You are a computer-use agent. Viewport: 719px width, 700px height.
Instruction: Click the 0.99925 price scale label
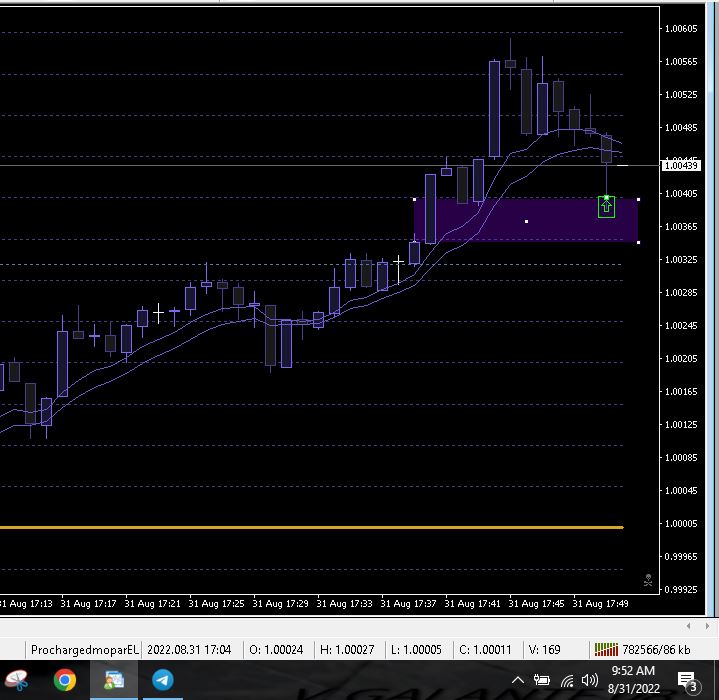coord(681,590)
